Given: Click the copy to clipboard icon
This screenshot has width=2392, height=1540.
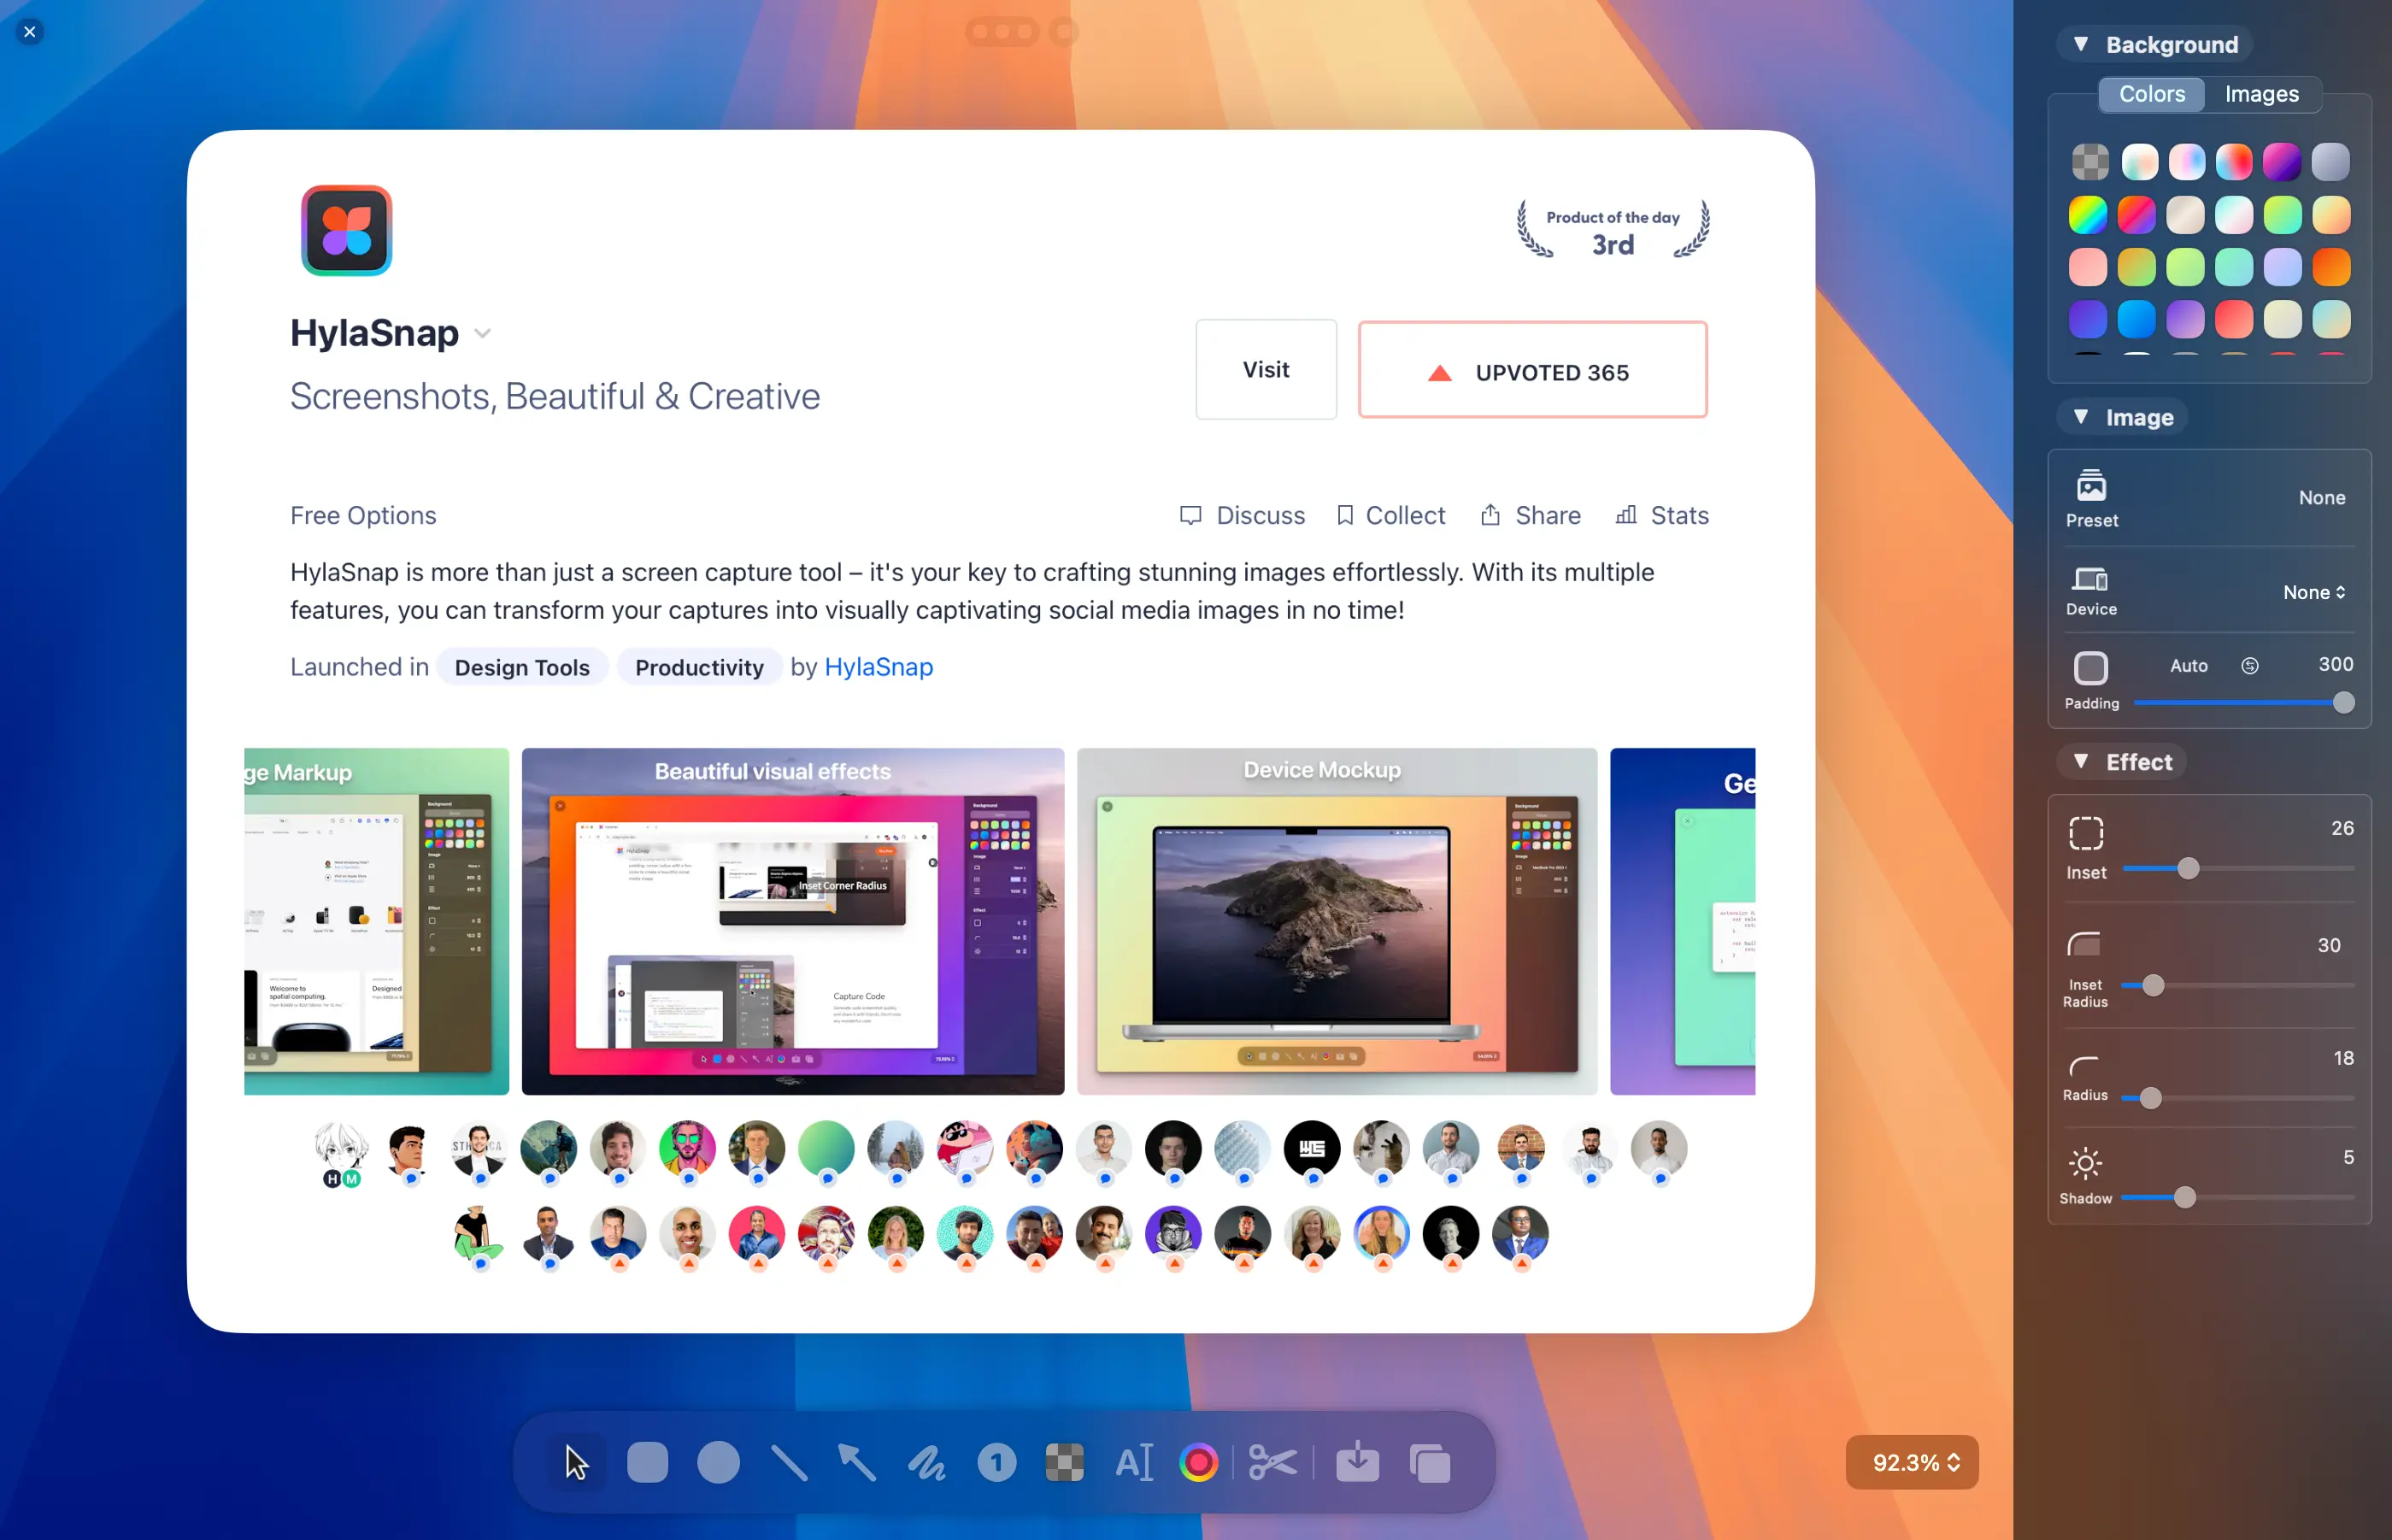Looking at the screenshot, I should 1429,1462.
